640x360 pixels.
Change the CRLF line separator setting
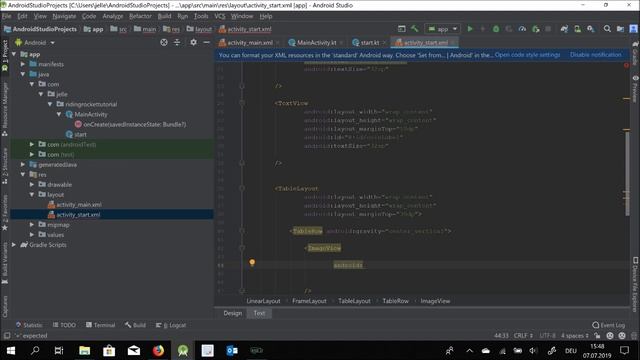523,336
